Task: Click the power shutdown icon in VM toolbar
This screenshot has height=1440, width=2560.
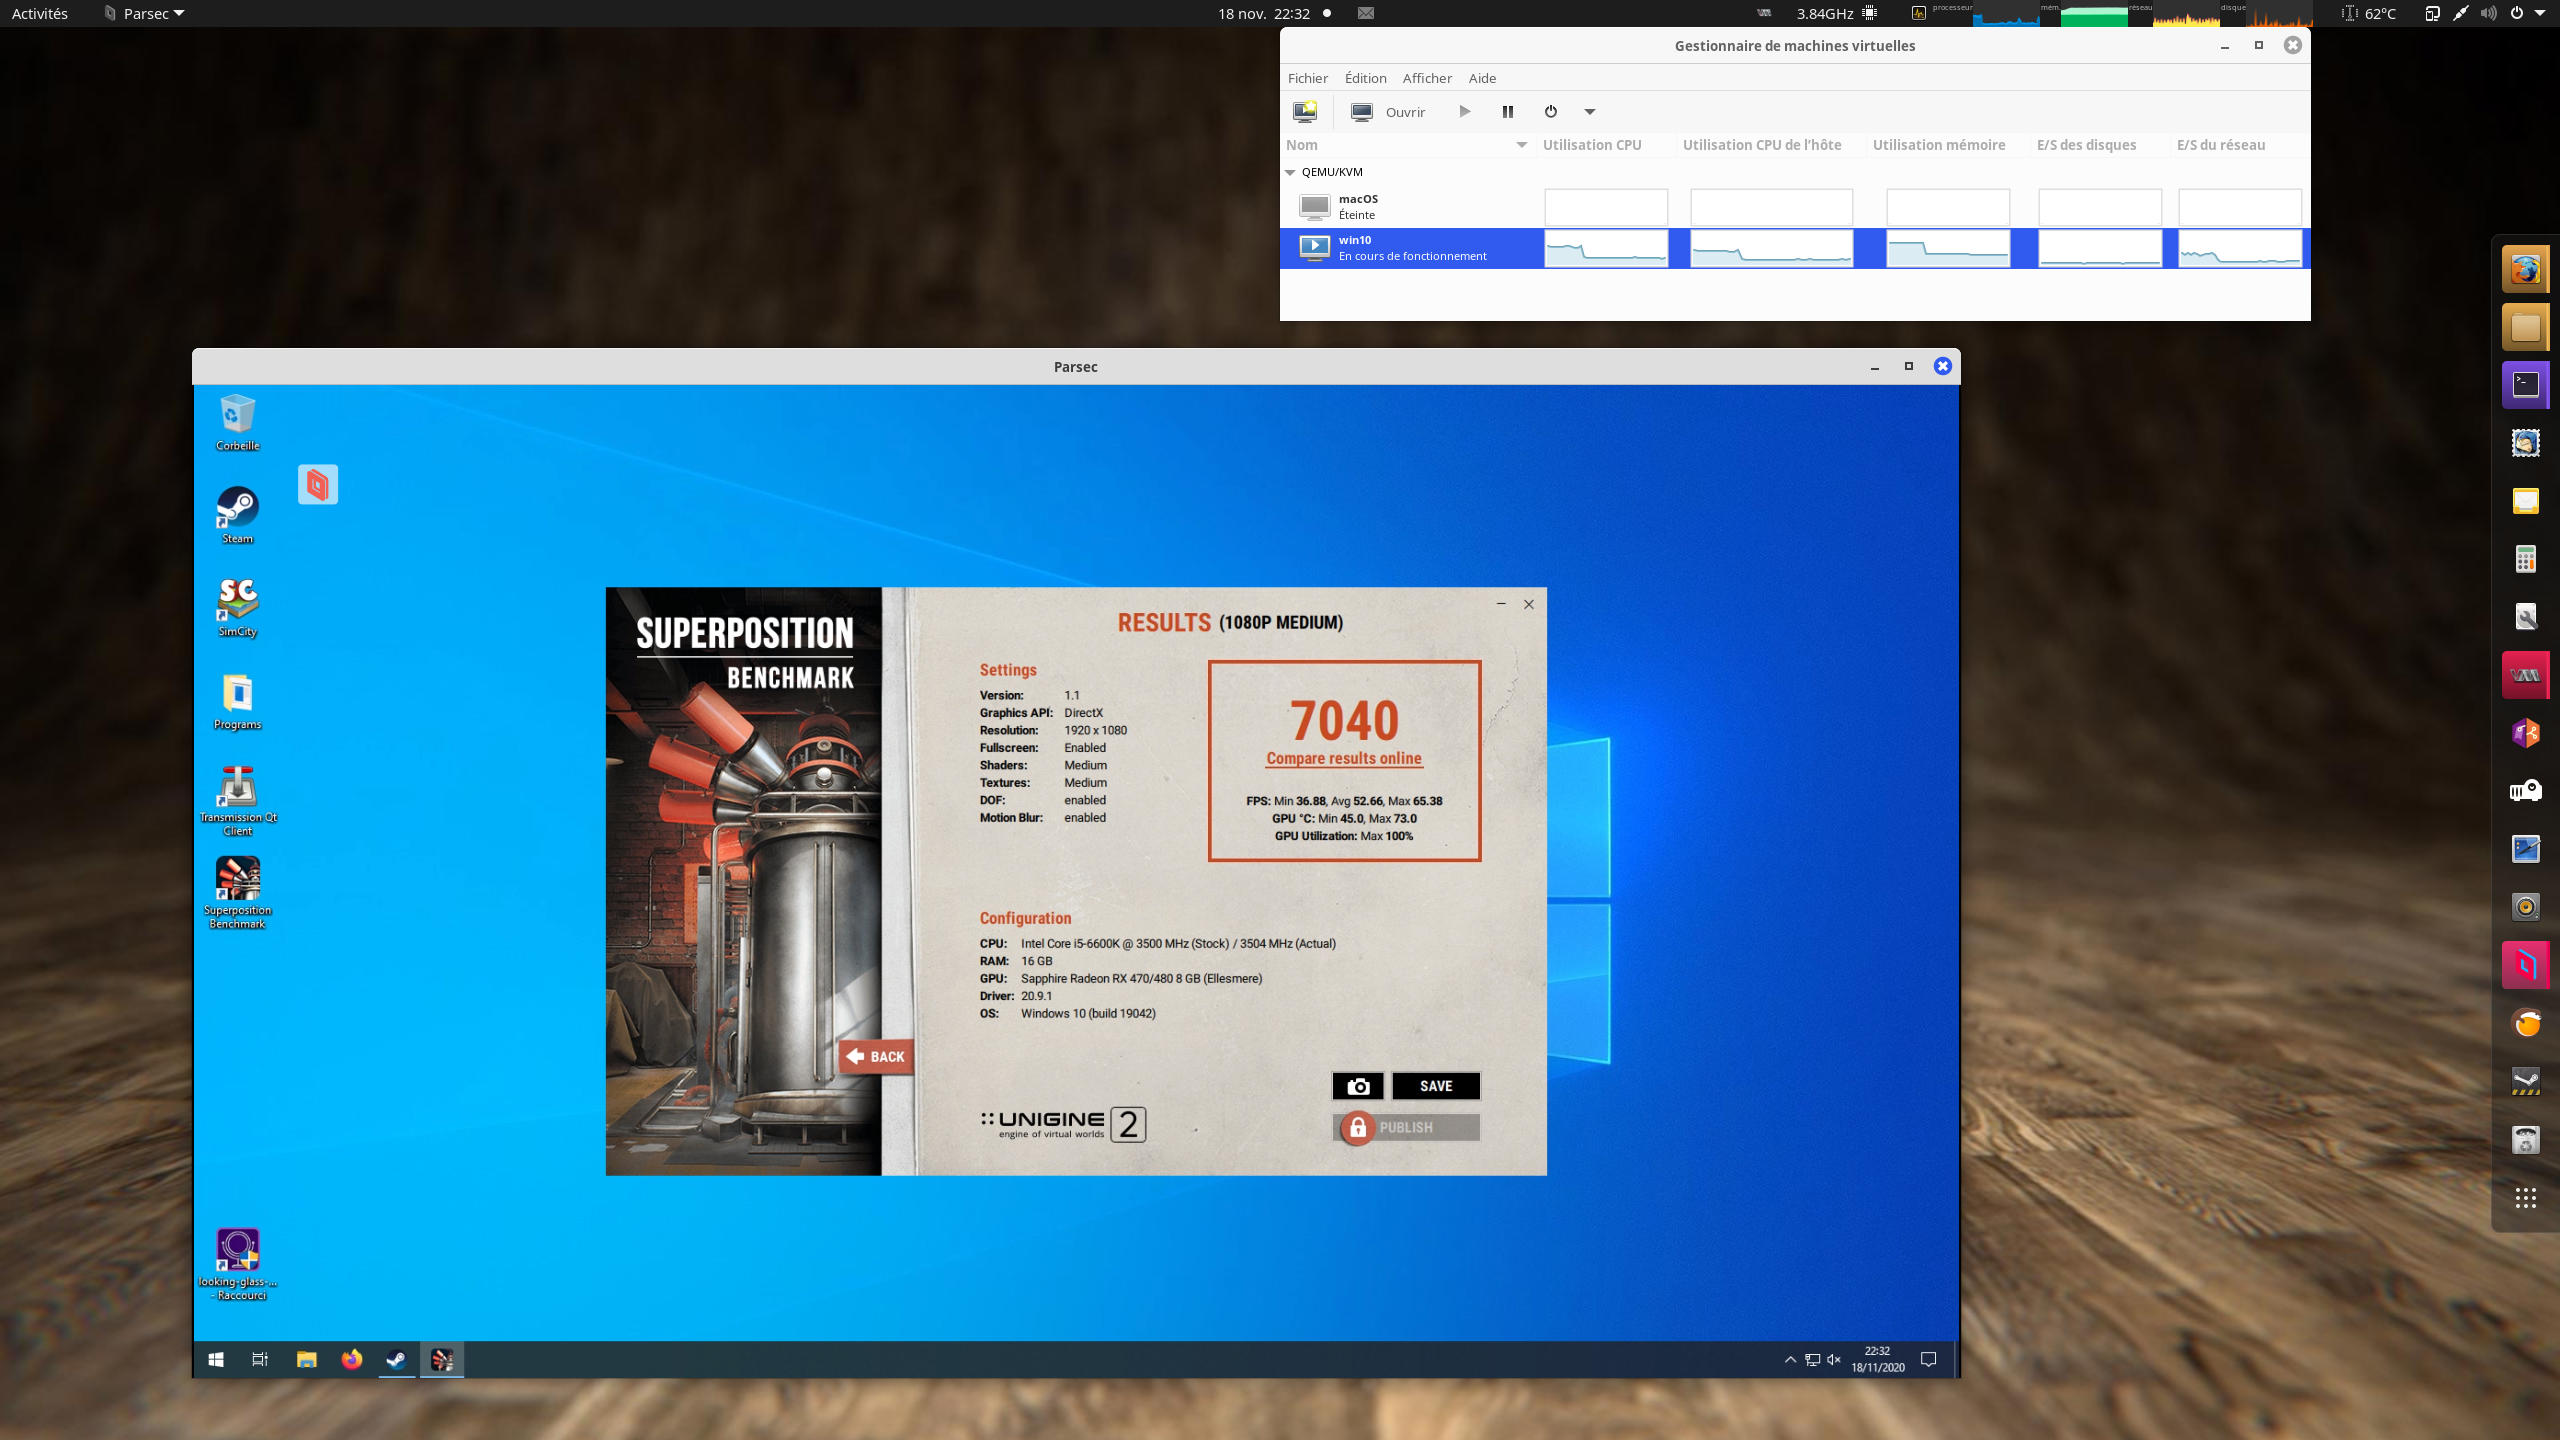Action: click(1550, 112)
